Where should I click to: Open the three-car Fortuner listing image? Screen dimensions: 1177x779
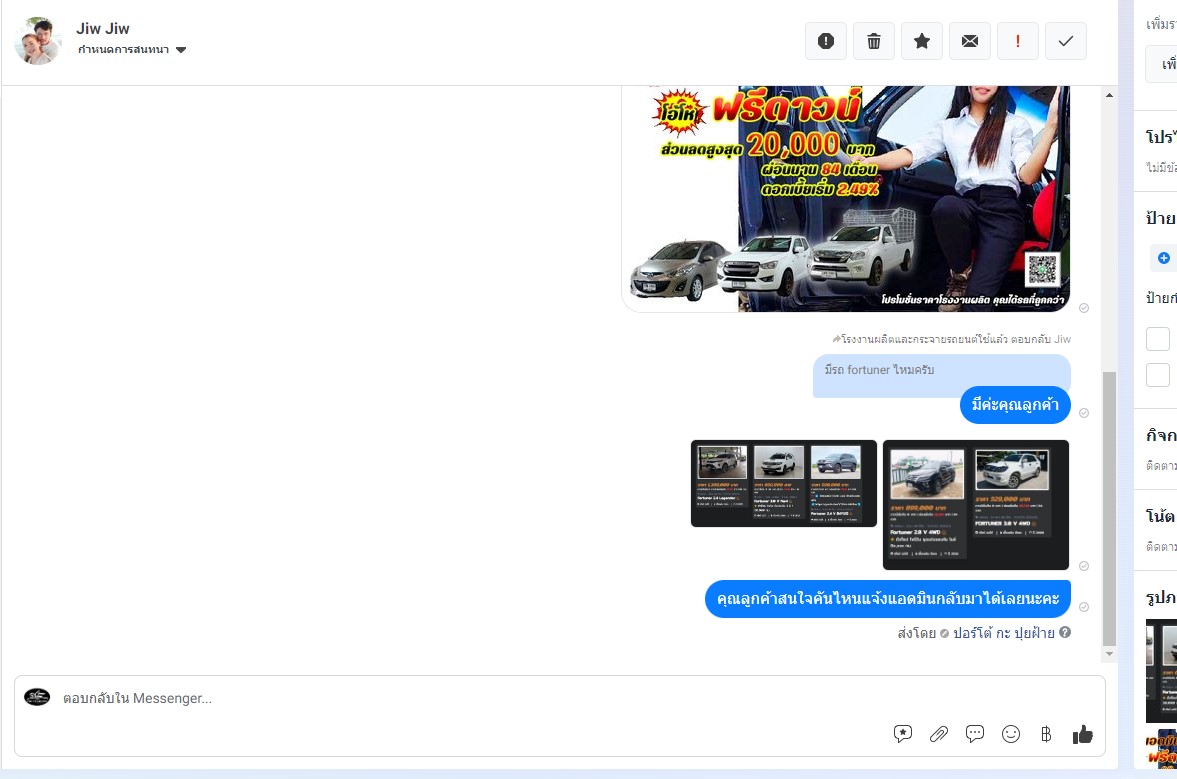(x=784, y=483)
